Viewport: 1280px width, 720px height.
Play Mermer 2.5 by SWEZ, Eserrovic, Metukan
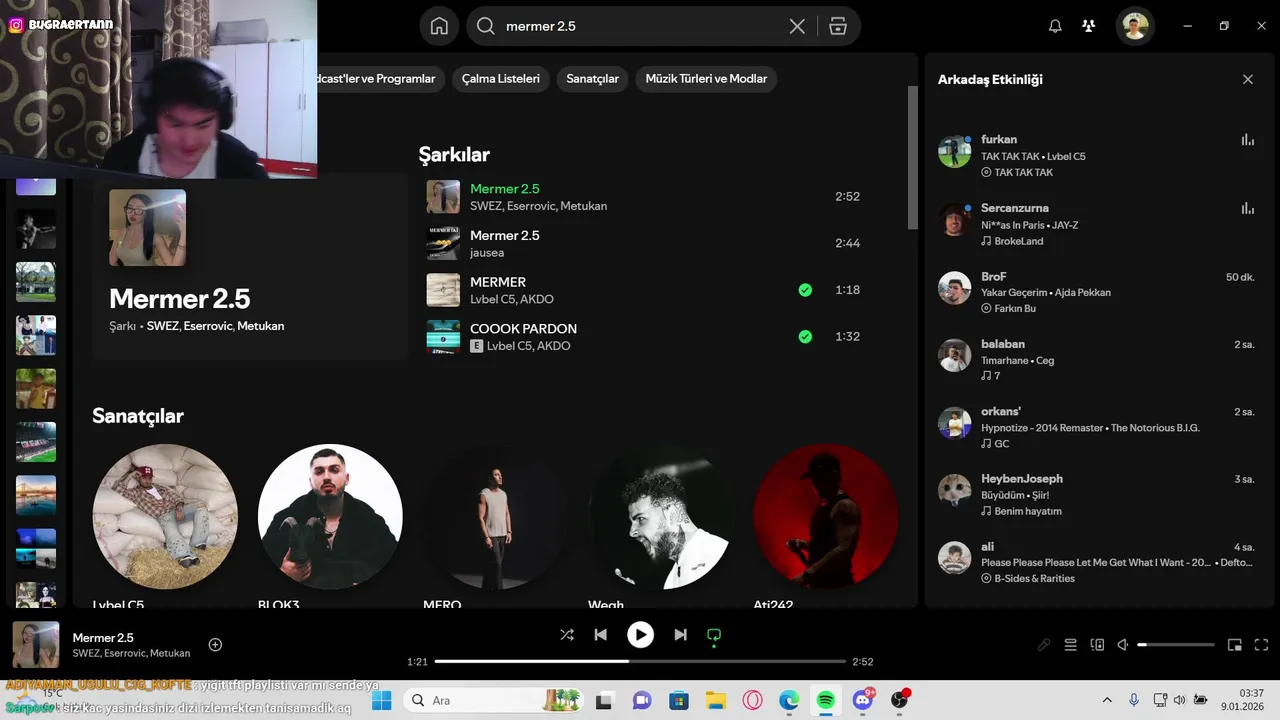coord(645,196)
